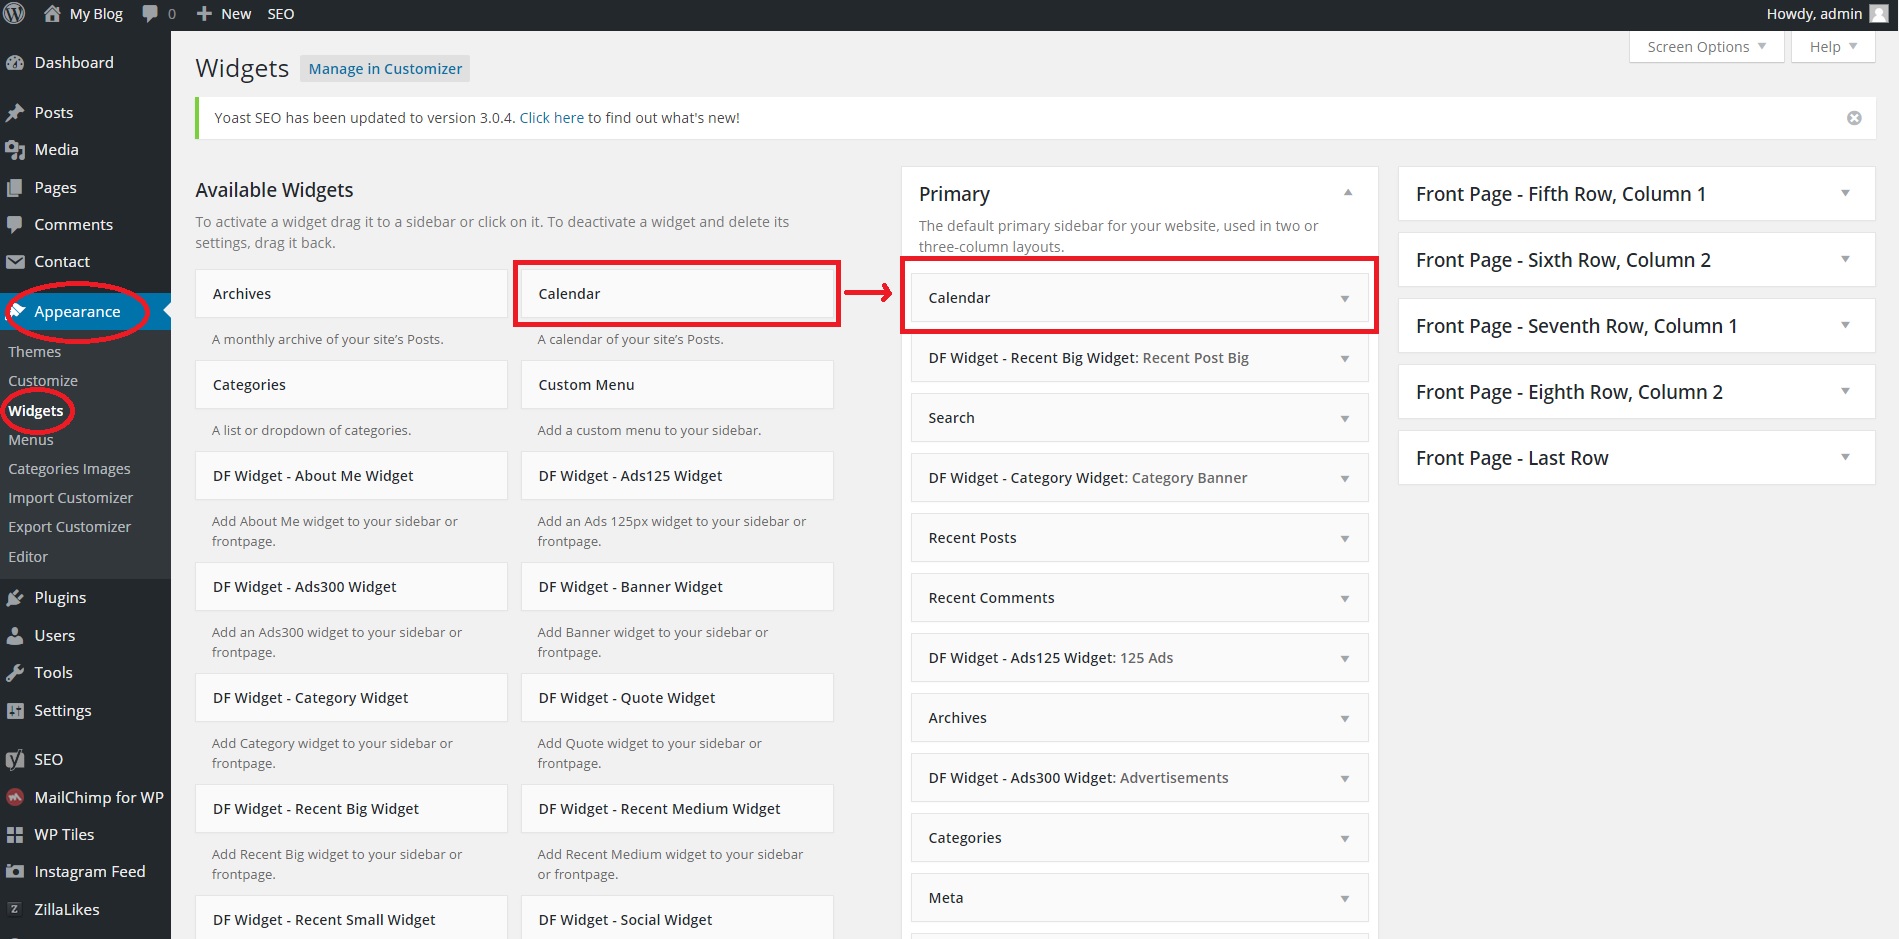This screenshot has height=939, width=1899.
Task: Open the Help tab dropdown
Action: pos(1832,47)
